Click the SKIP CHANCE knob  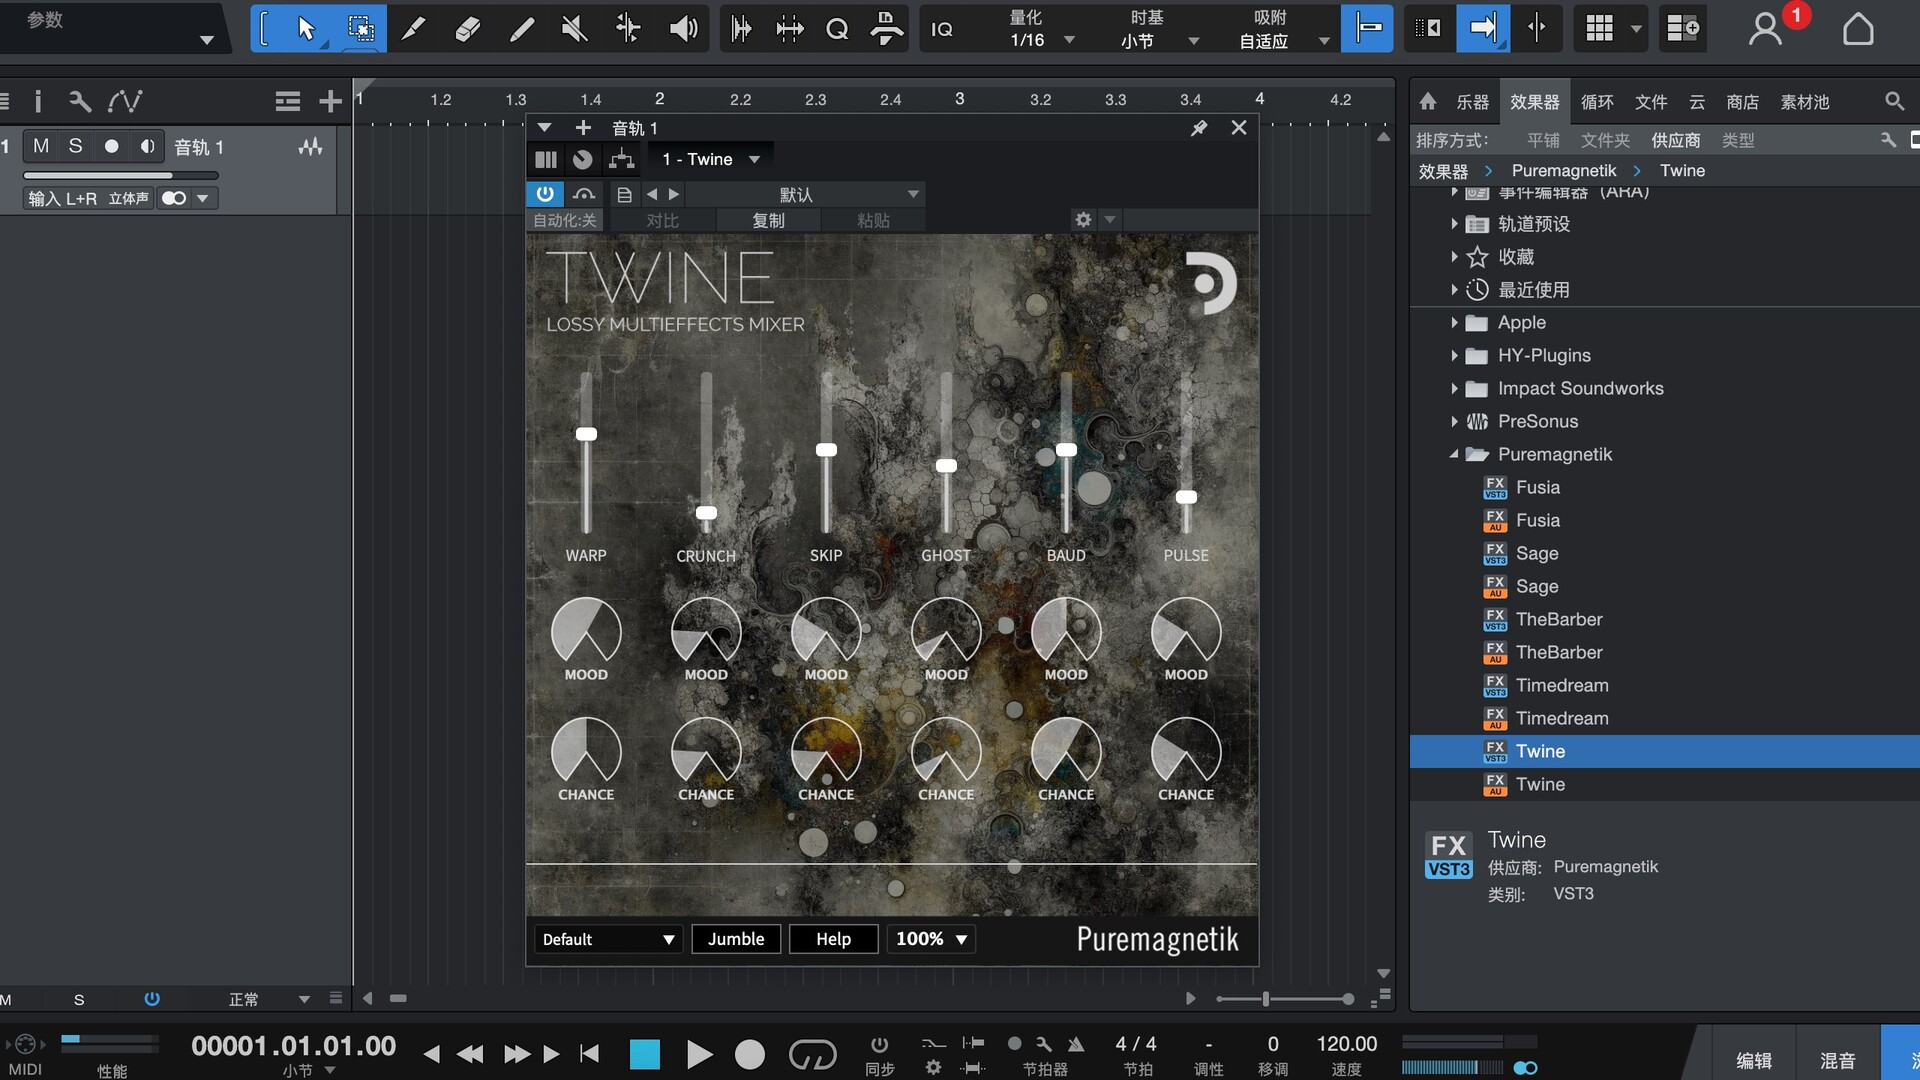(826, 752)
